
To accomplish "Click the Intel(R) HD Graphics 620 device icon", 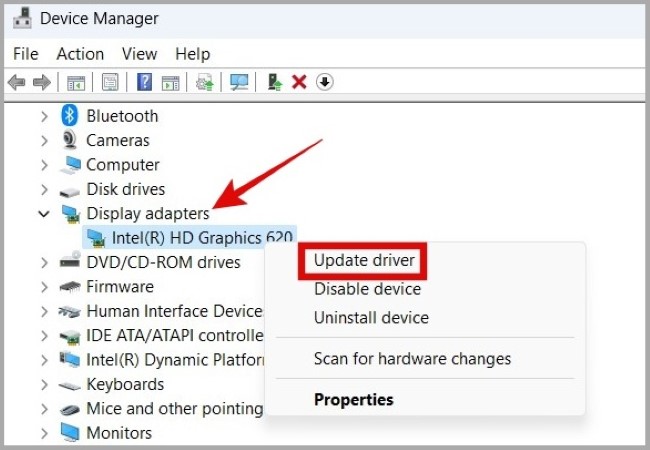I will (x=96, y=238).
